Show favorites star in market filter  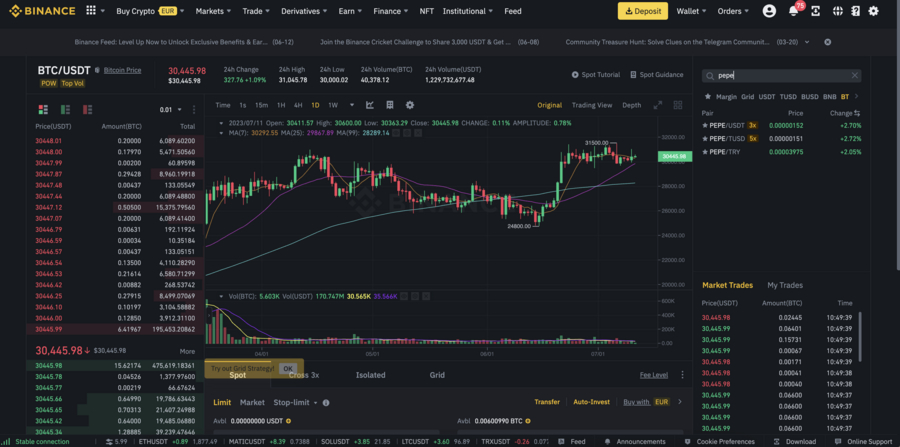click(708, 97)
